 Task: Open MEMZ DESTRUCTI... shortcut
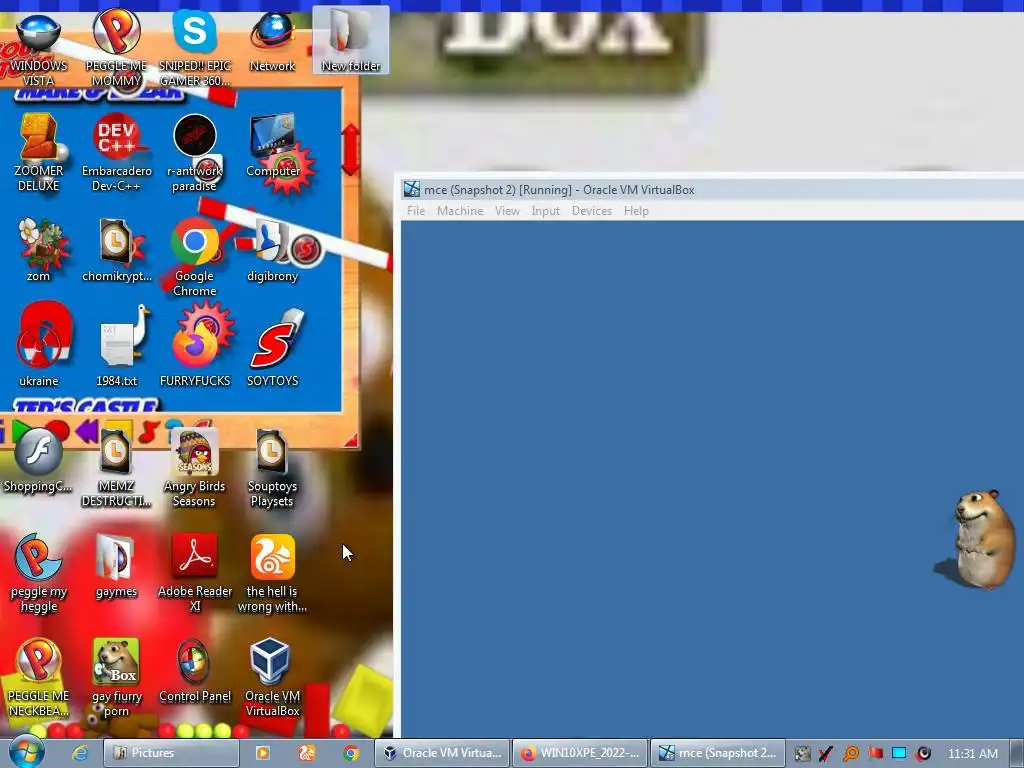pyautogui.click(x=116, y=468)
